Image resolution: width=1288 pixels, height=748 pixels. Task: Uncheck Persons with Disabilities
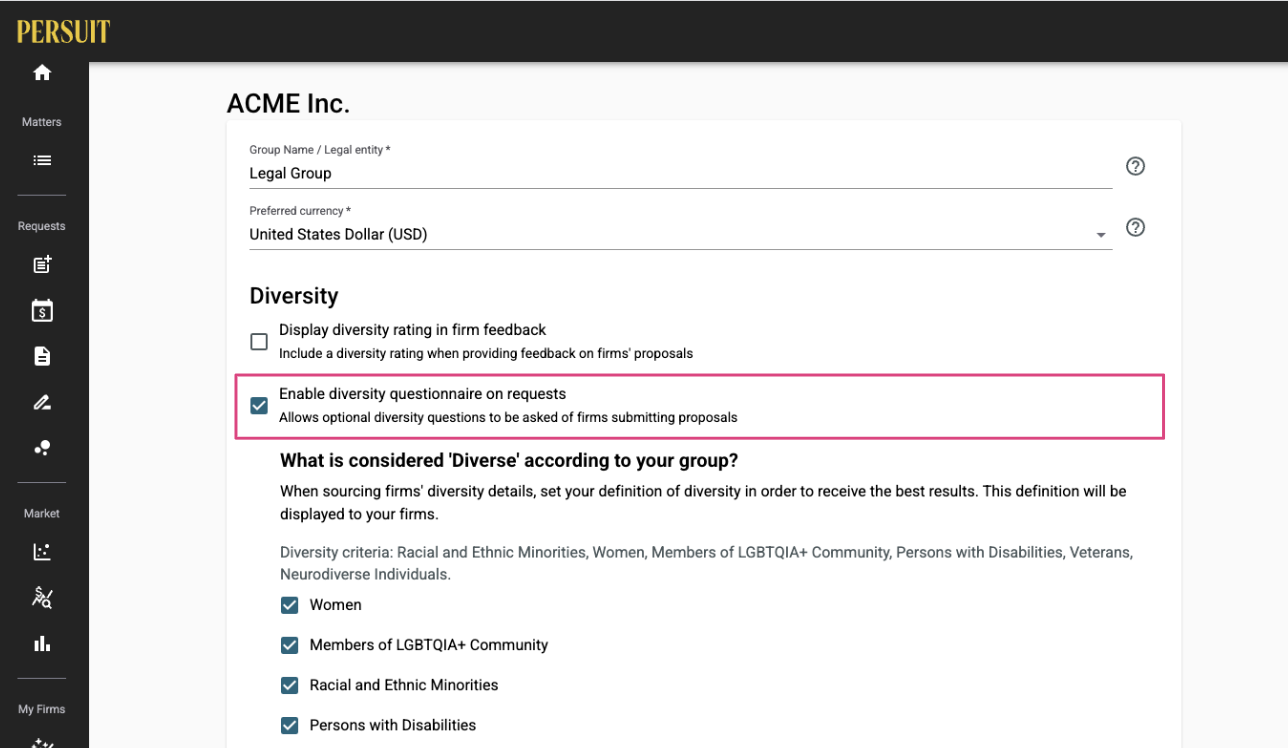point(289,725)
